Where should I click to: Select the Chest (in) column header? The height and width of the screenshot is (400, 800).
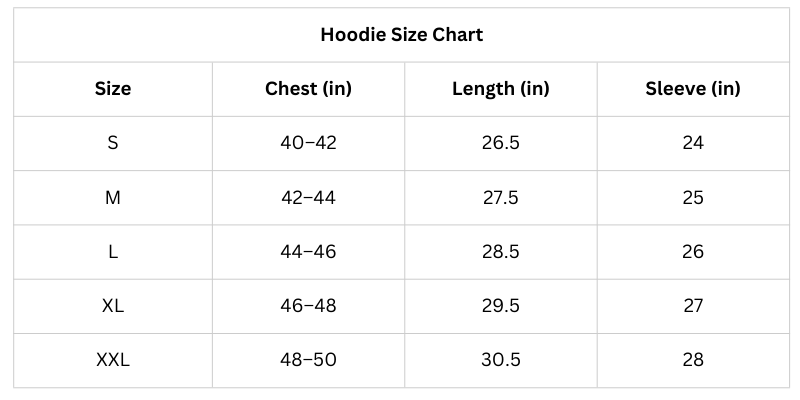(x=308, y=89)
